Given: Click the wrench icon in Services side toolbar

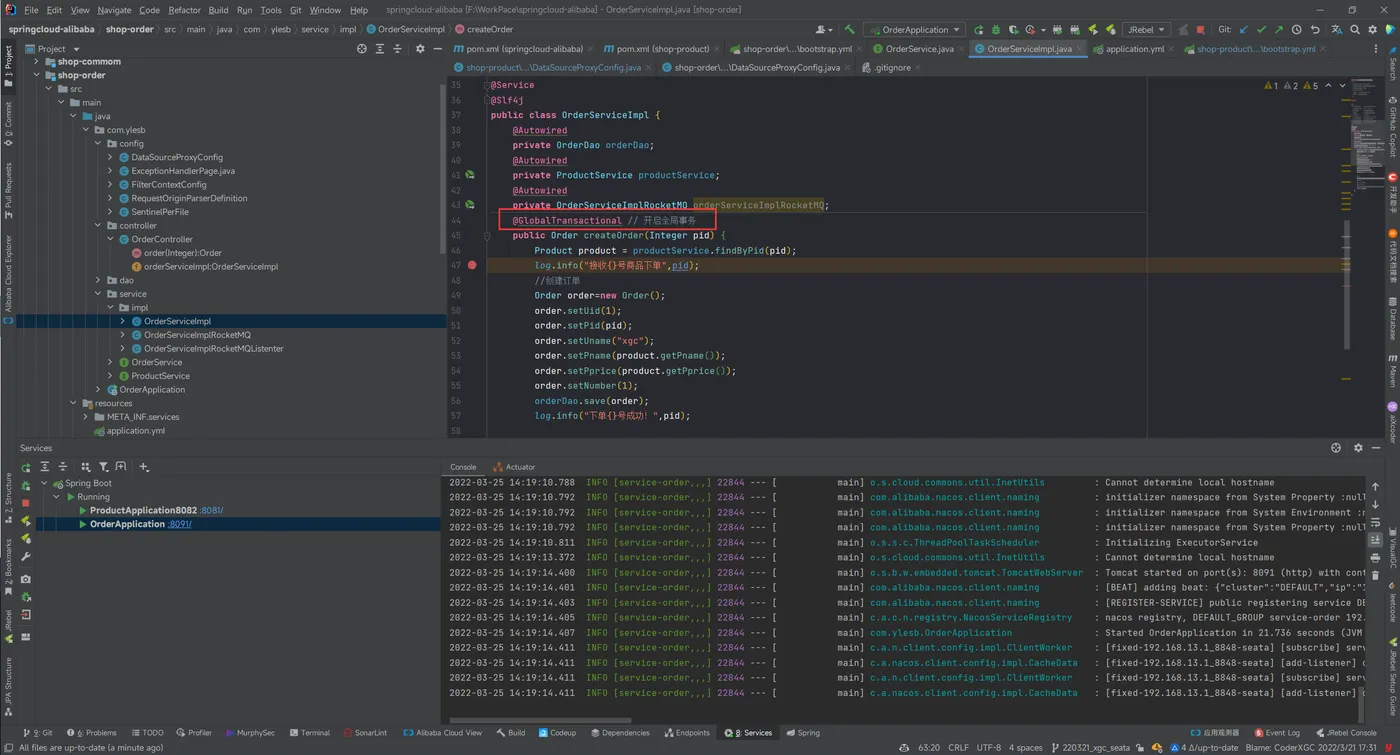Looking at the screenshot, I should coord(26,557).
